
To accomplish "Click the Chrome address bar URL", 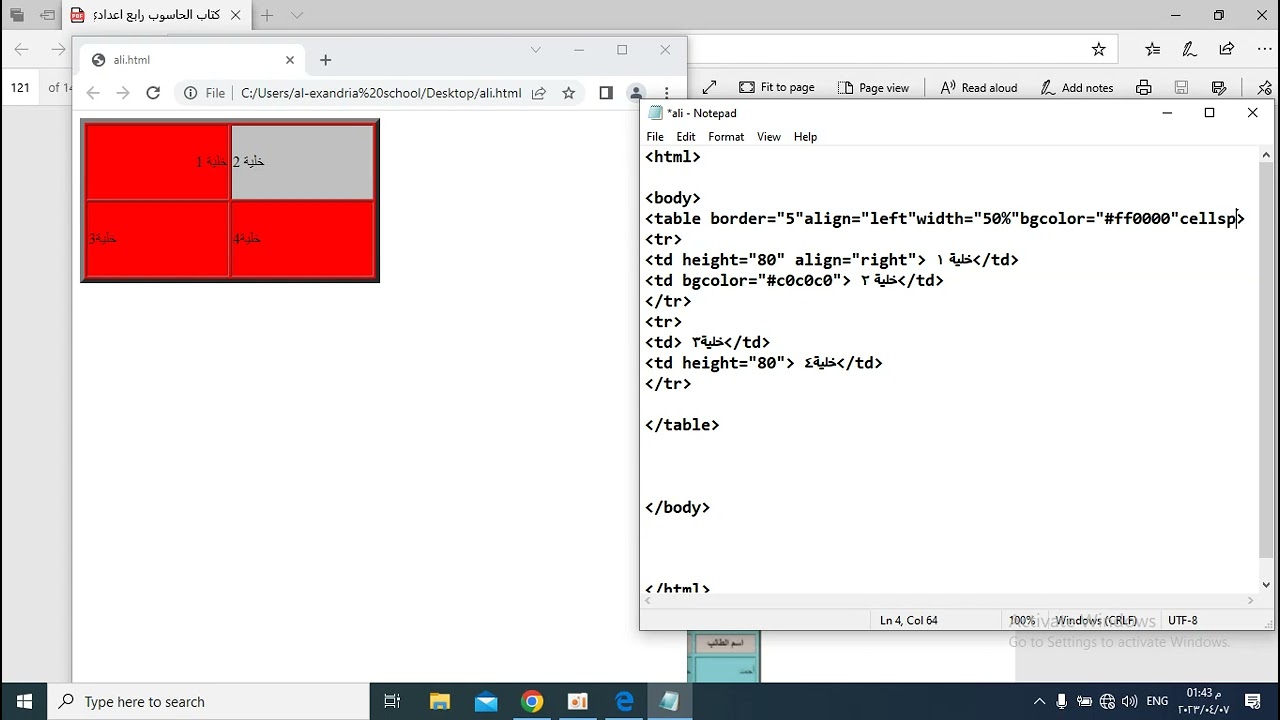I will point(381,93).
